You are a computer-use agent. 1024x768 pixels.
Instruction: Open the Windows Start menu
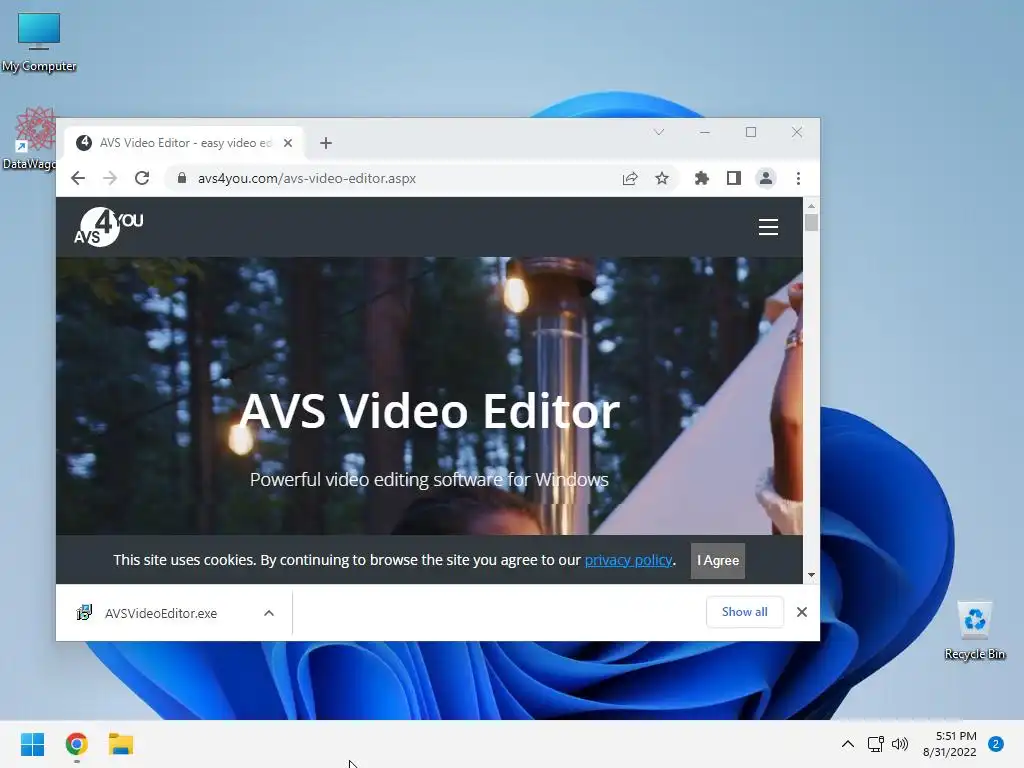point(33,744)
